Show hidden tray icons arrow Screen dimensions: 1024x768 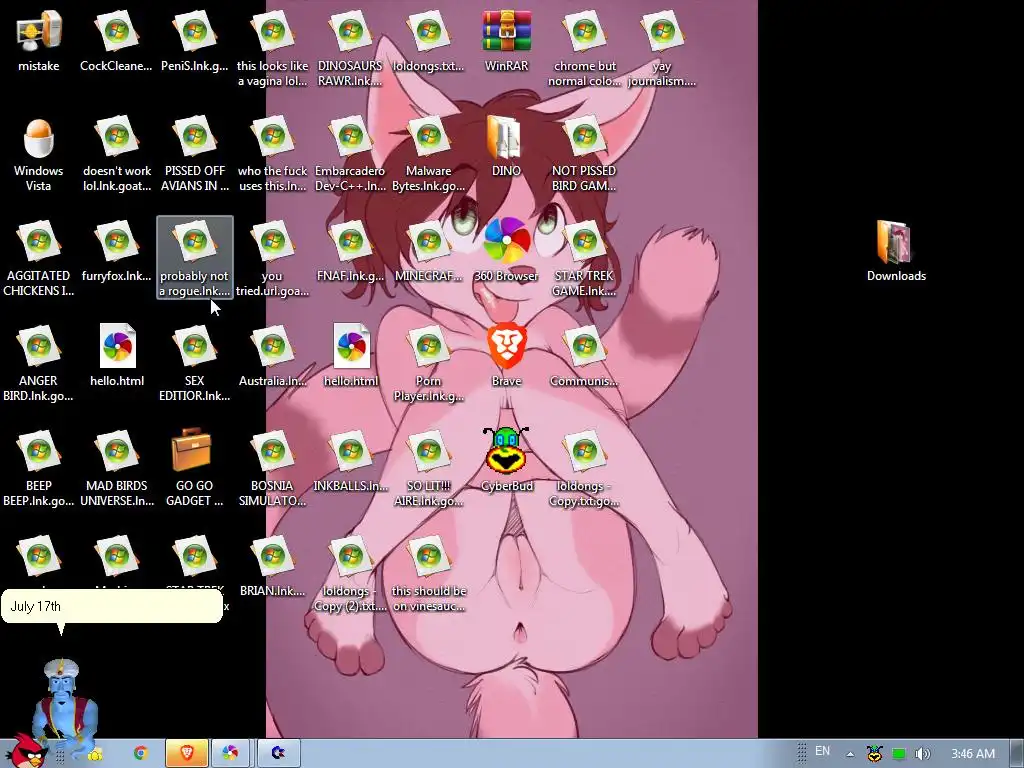(850, 754)
